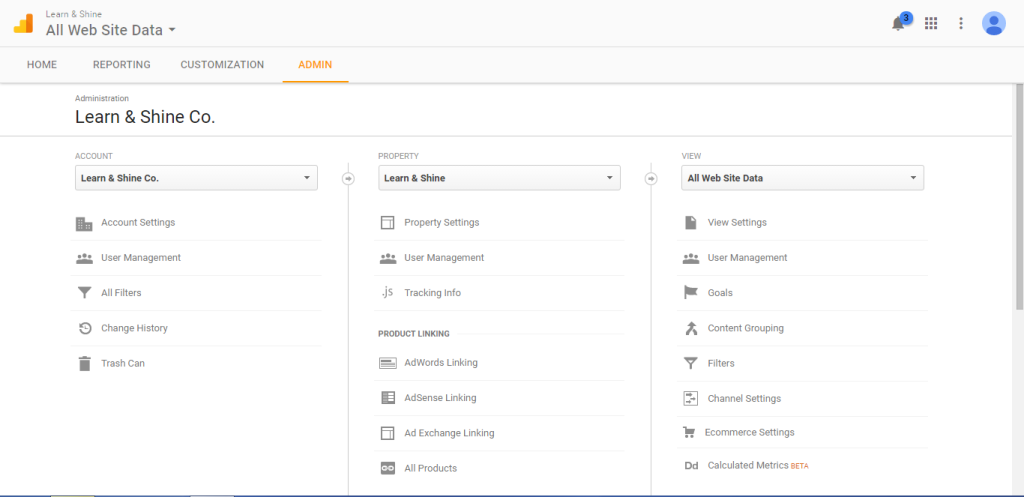
Task: Open account-level User Management link
Action: 141,258
